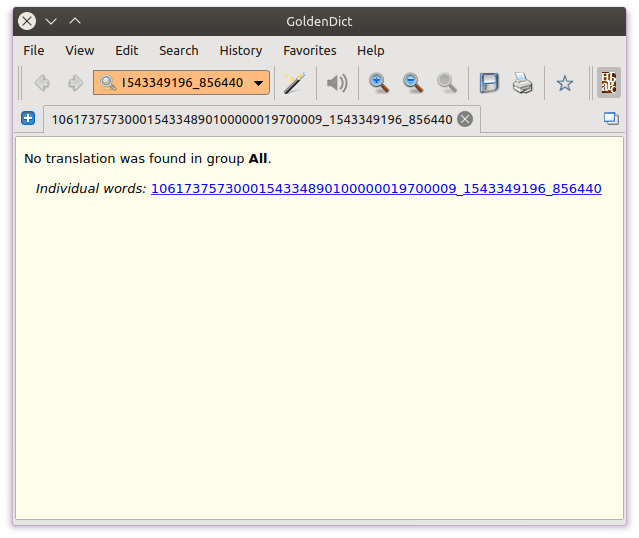639x538 pixels.
Task: Open the History menu
Action: (241, 50)
